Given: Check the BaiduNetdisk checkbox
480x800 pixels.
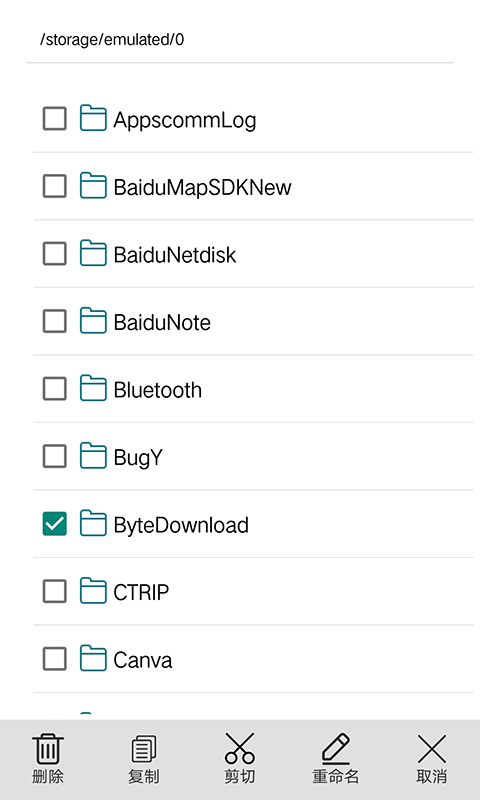Looking at the screenshot, I should [x=55, y=254].
